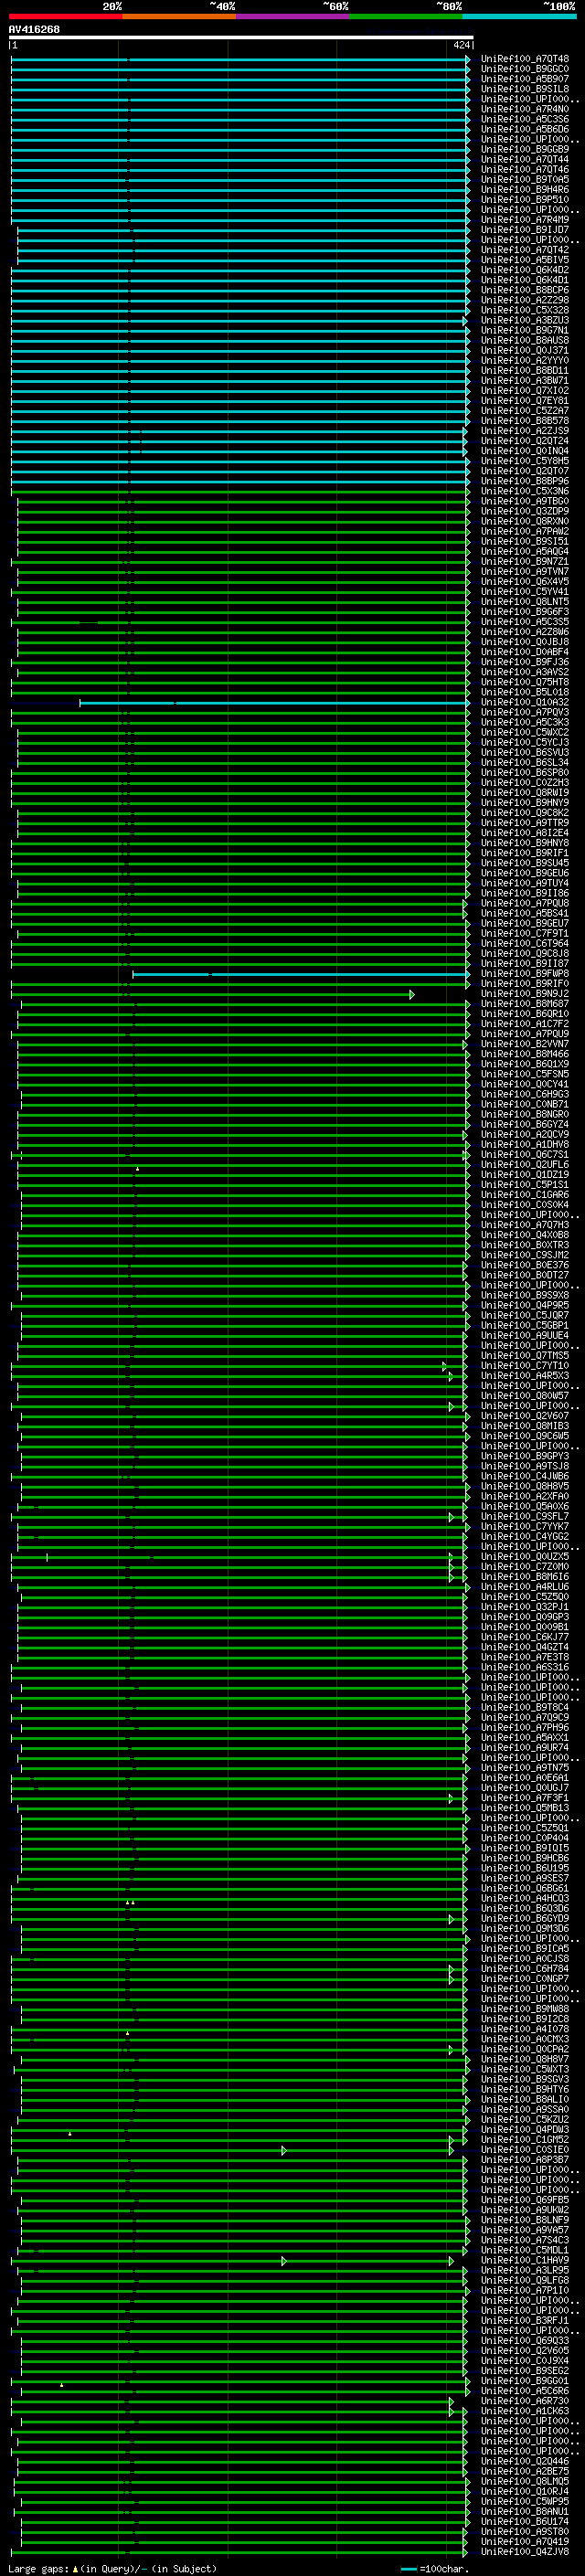Select the UniRef100_Q6K4D2 label
Viewport: 585px width, 2576px height.
click(525, 270)
